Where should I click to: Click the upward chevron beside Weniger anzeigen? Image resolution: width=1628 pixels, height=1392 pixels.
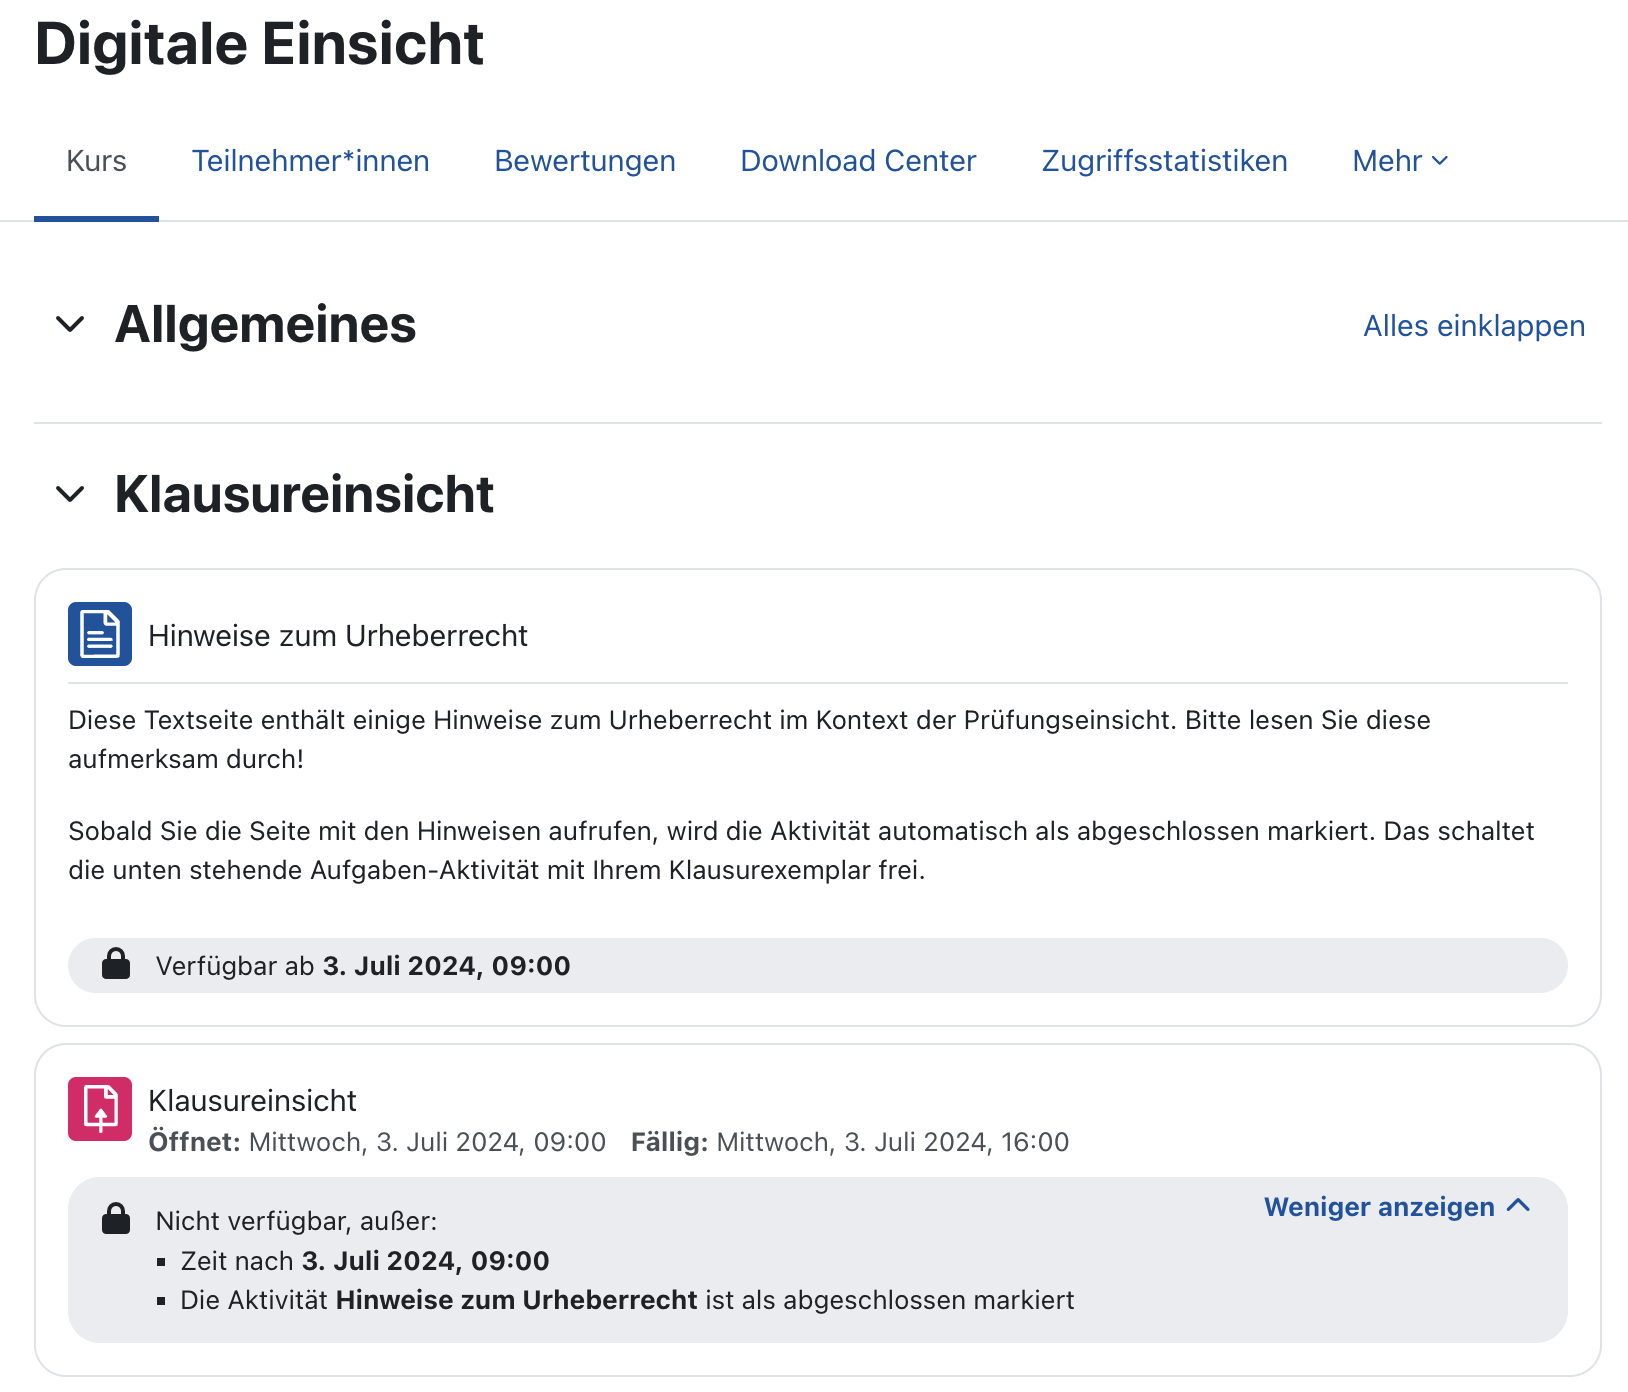click(1519, 1206)
